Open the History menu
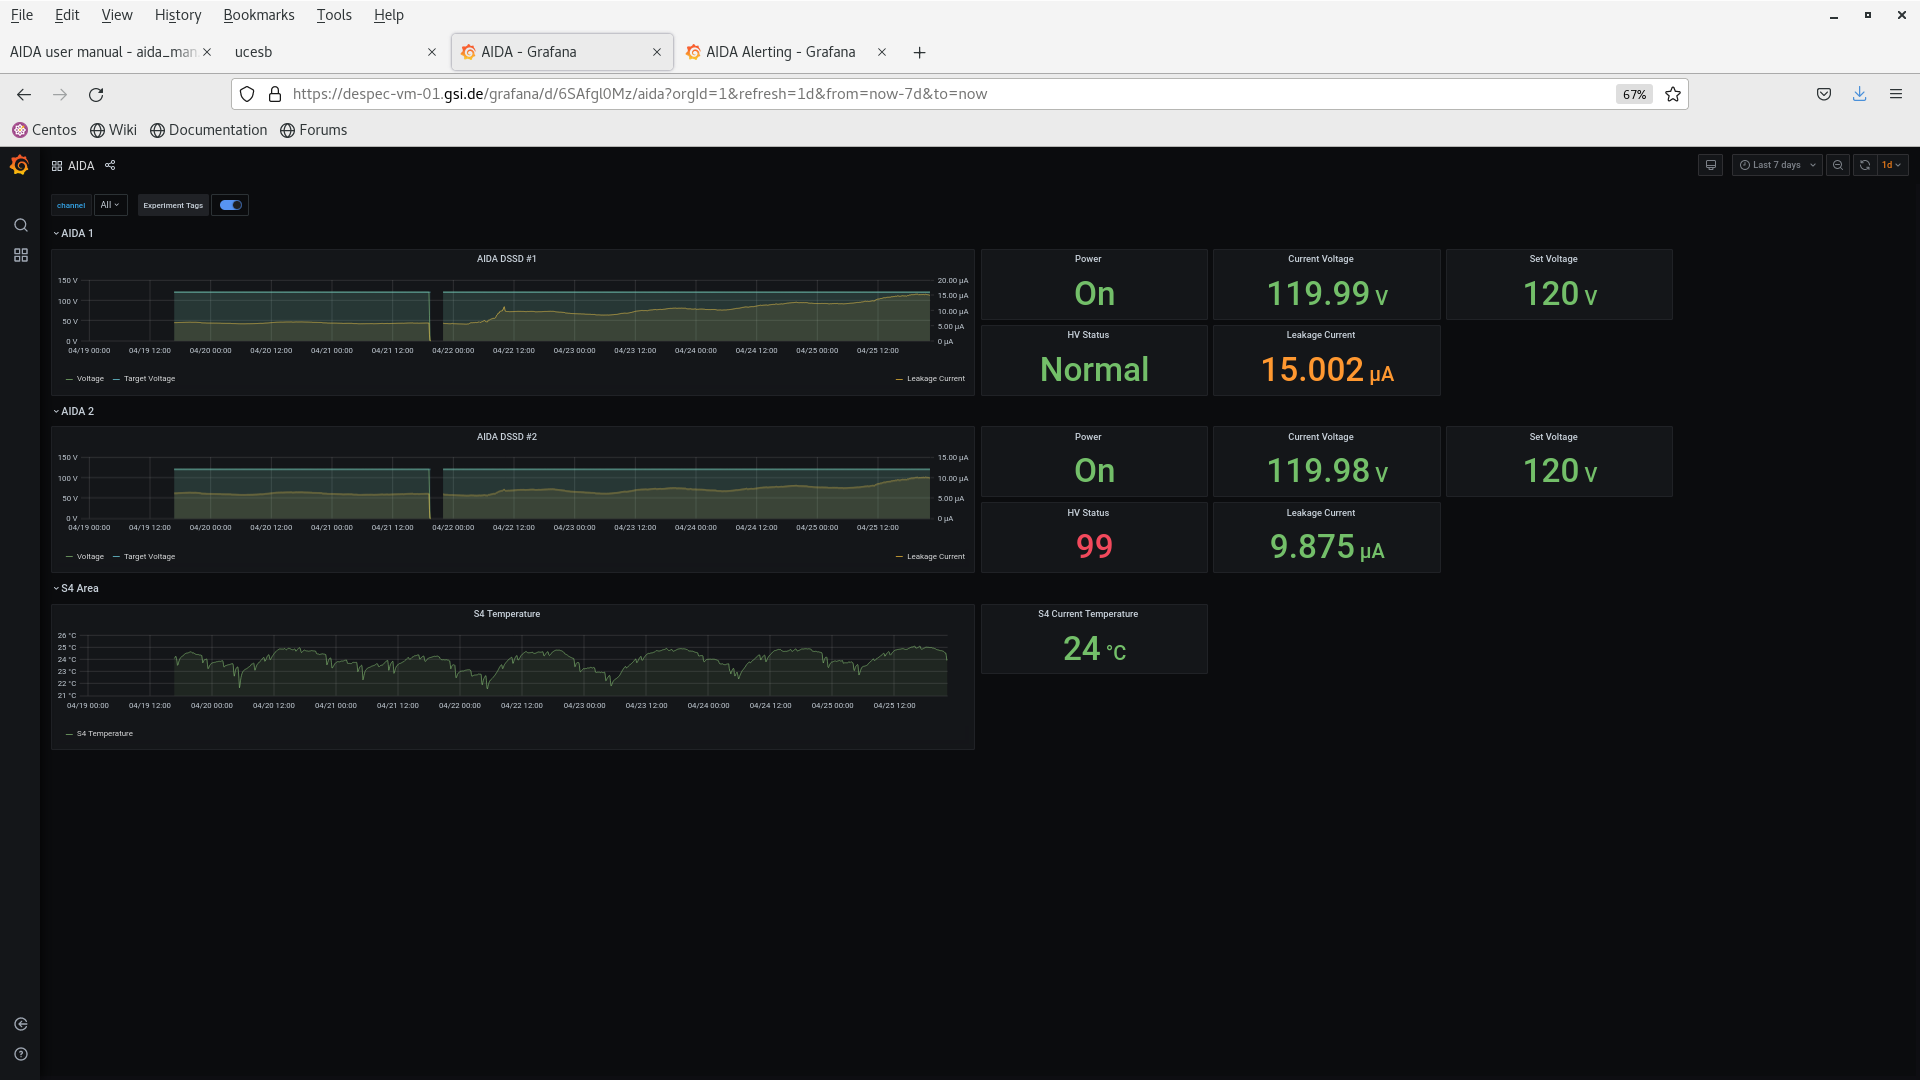This screenshot has height=1080, width=1920. 178,15
